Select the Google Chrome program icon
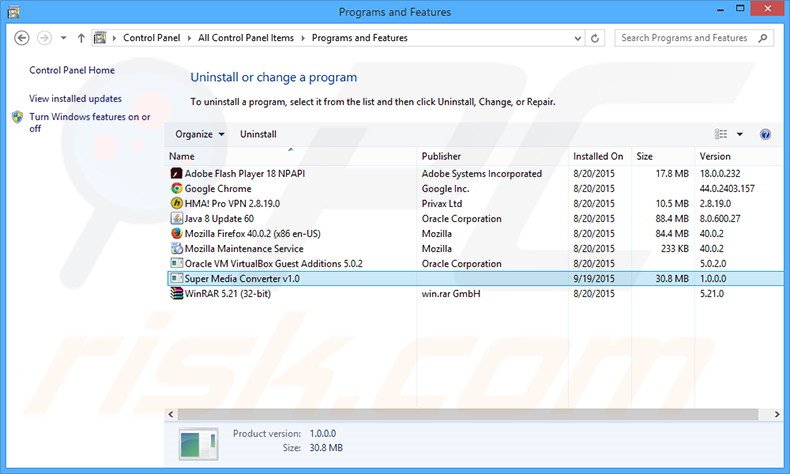This screenshot has height=474, width=790. coord(176,188)
